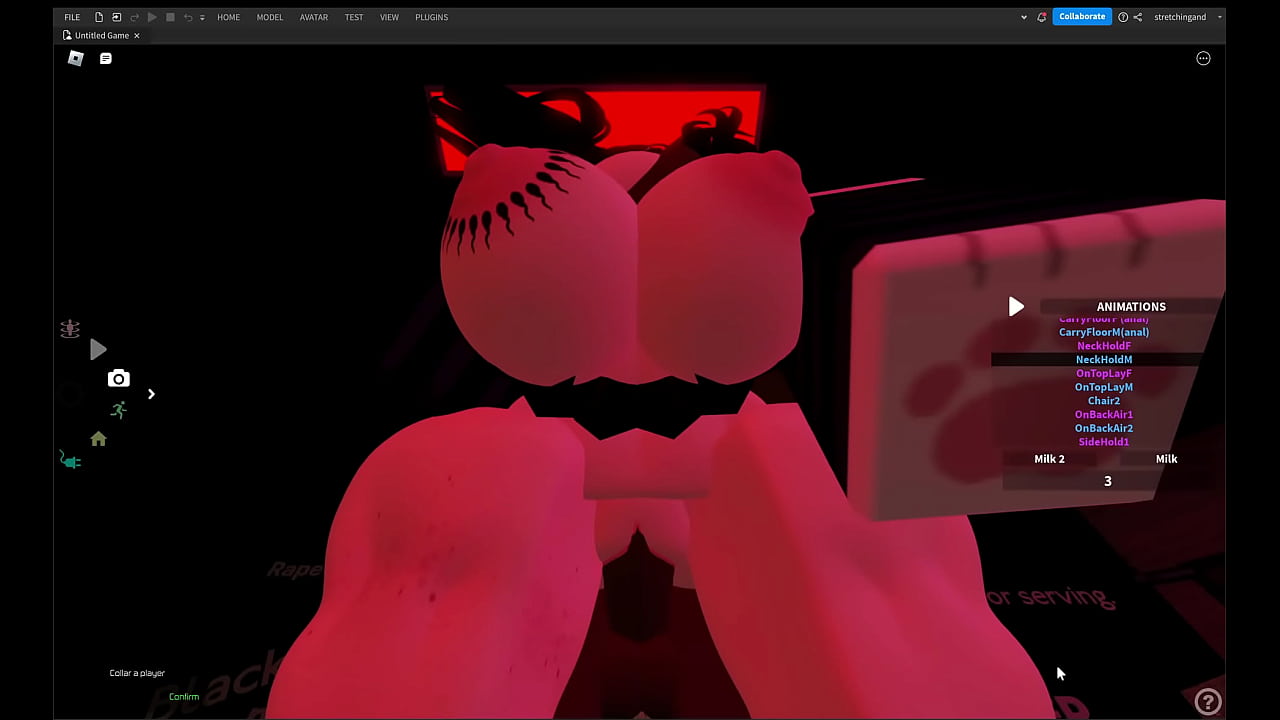
Task: Select the NeckHoldM animation
Action: [1103, 359]
